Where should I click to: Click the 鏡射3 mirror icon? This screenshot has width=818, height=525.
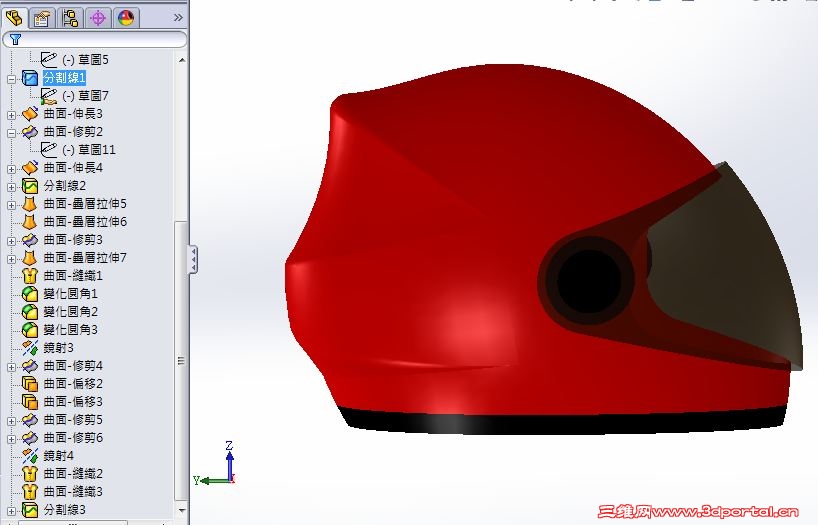(x=30, y=348)
